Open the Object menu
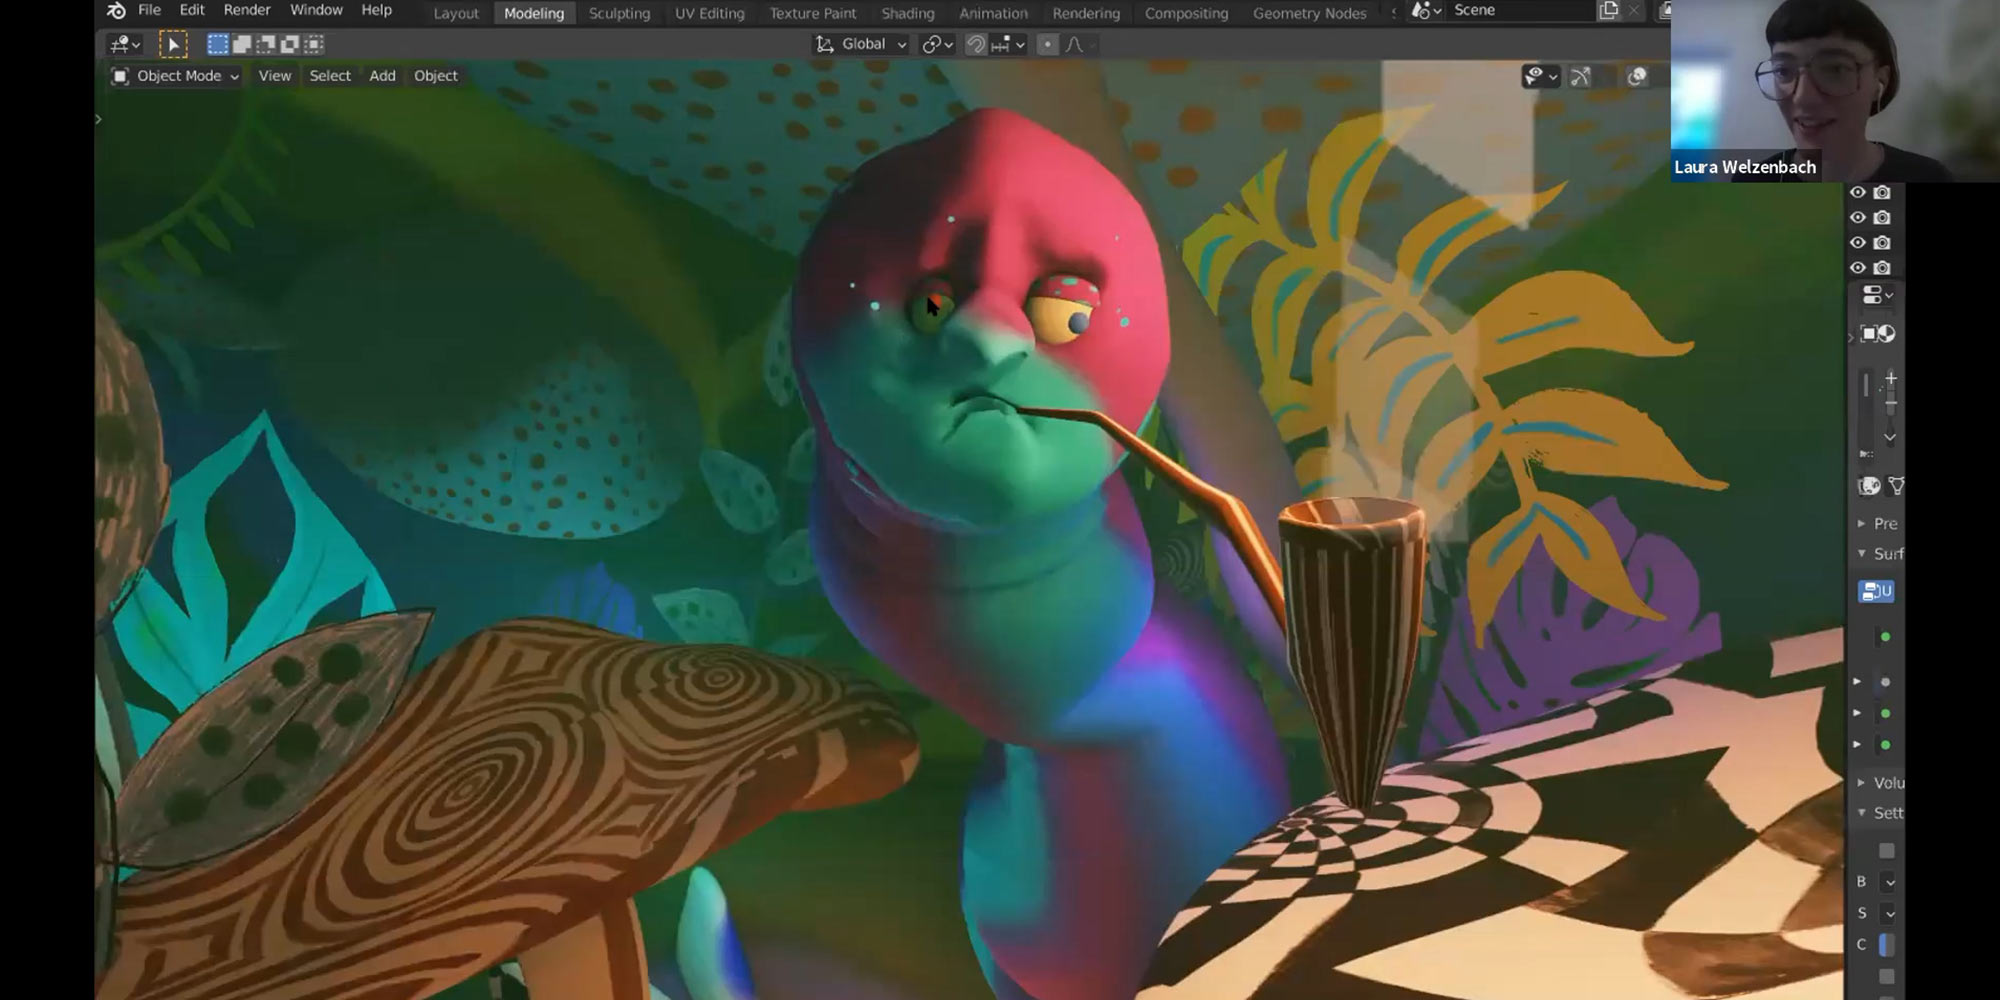This screenshot has height=1000, width=2000. [x=436, y=76]
